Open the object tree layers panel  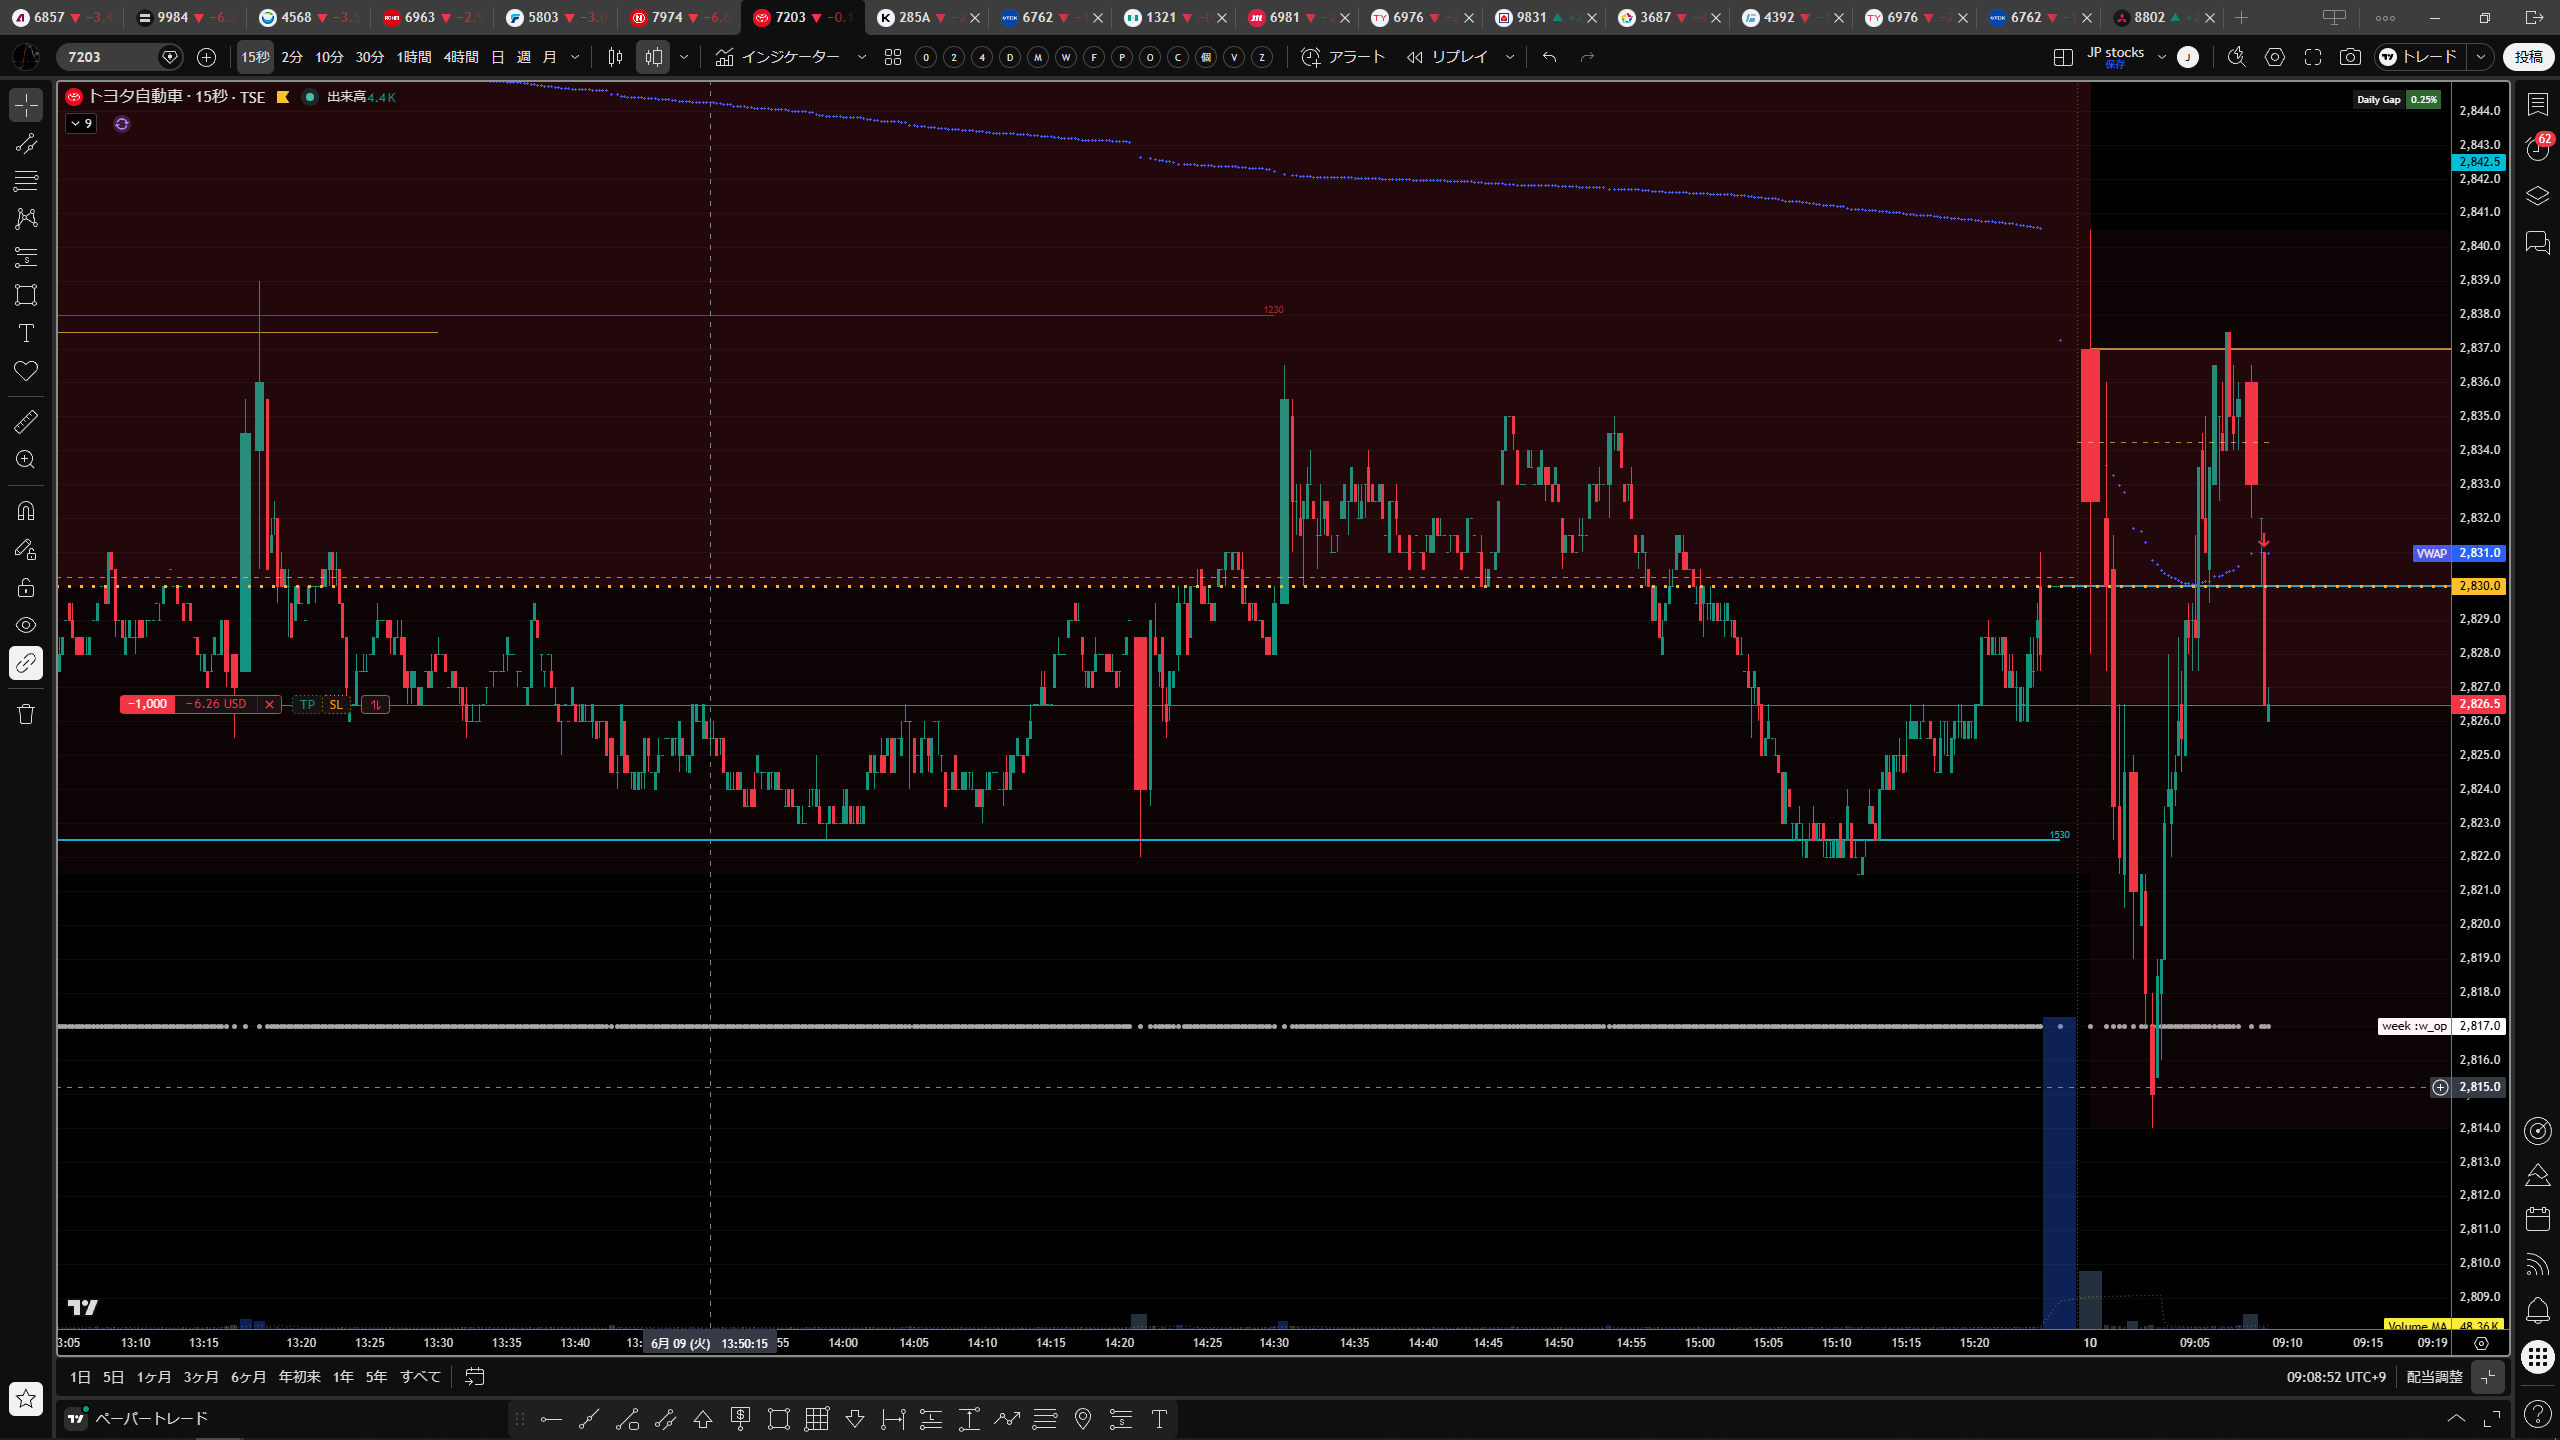pyautogui.click(x=2537, y=196)
